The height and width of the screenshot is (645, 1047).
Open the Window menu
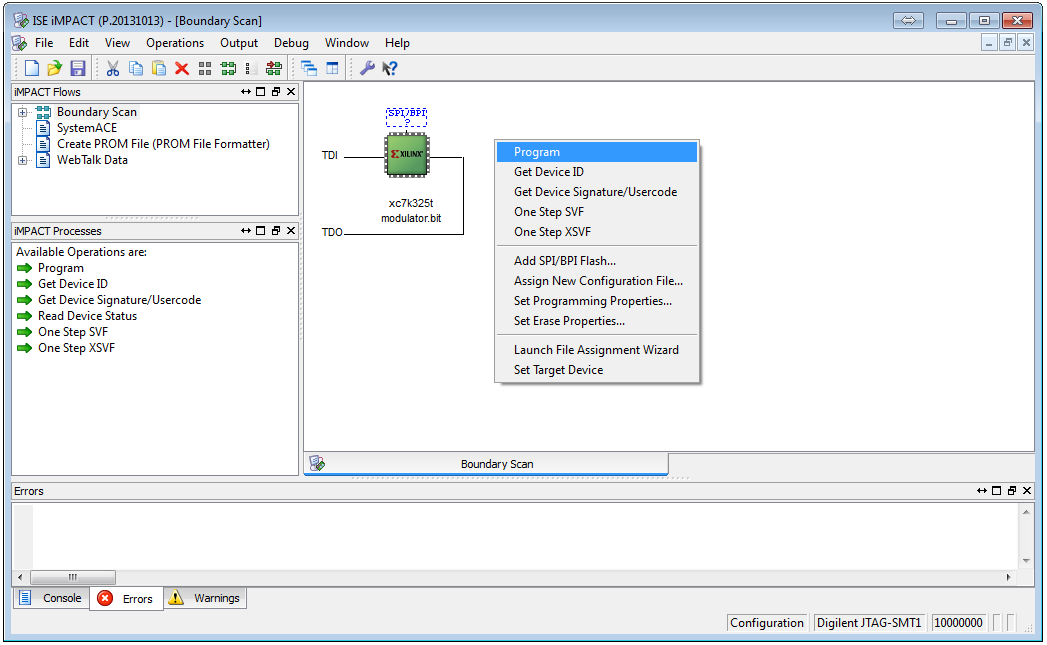click(x=347, y=43)
